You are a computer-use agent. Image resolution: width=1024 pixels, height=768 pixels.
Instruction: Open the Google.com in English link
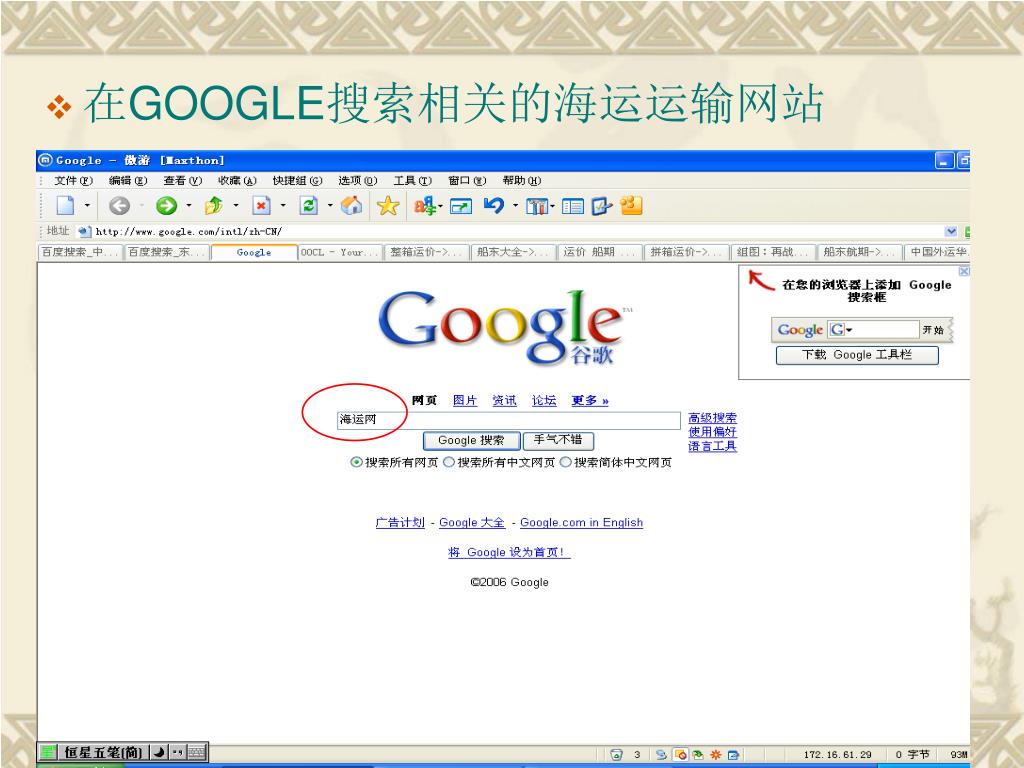pos(581,522)
